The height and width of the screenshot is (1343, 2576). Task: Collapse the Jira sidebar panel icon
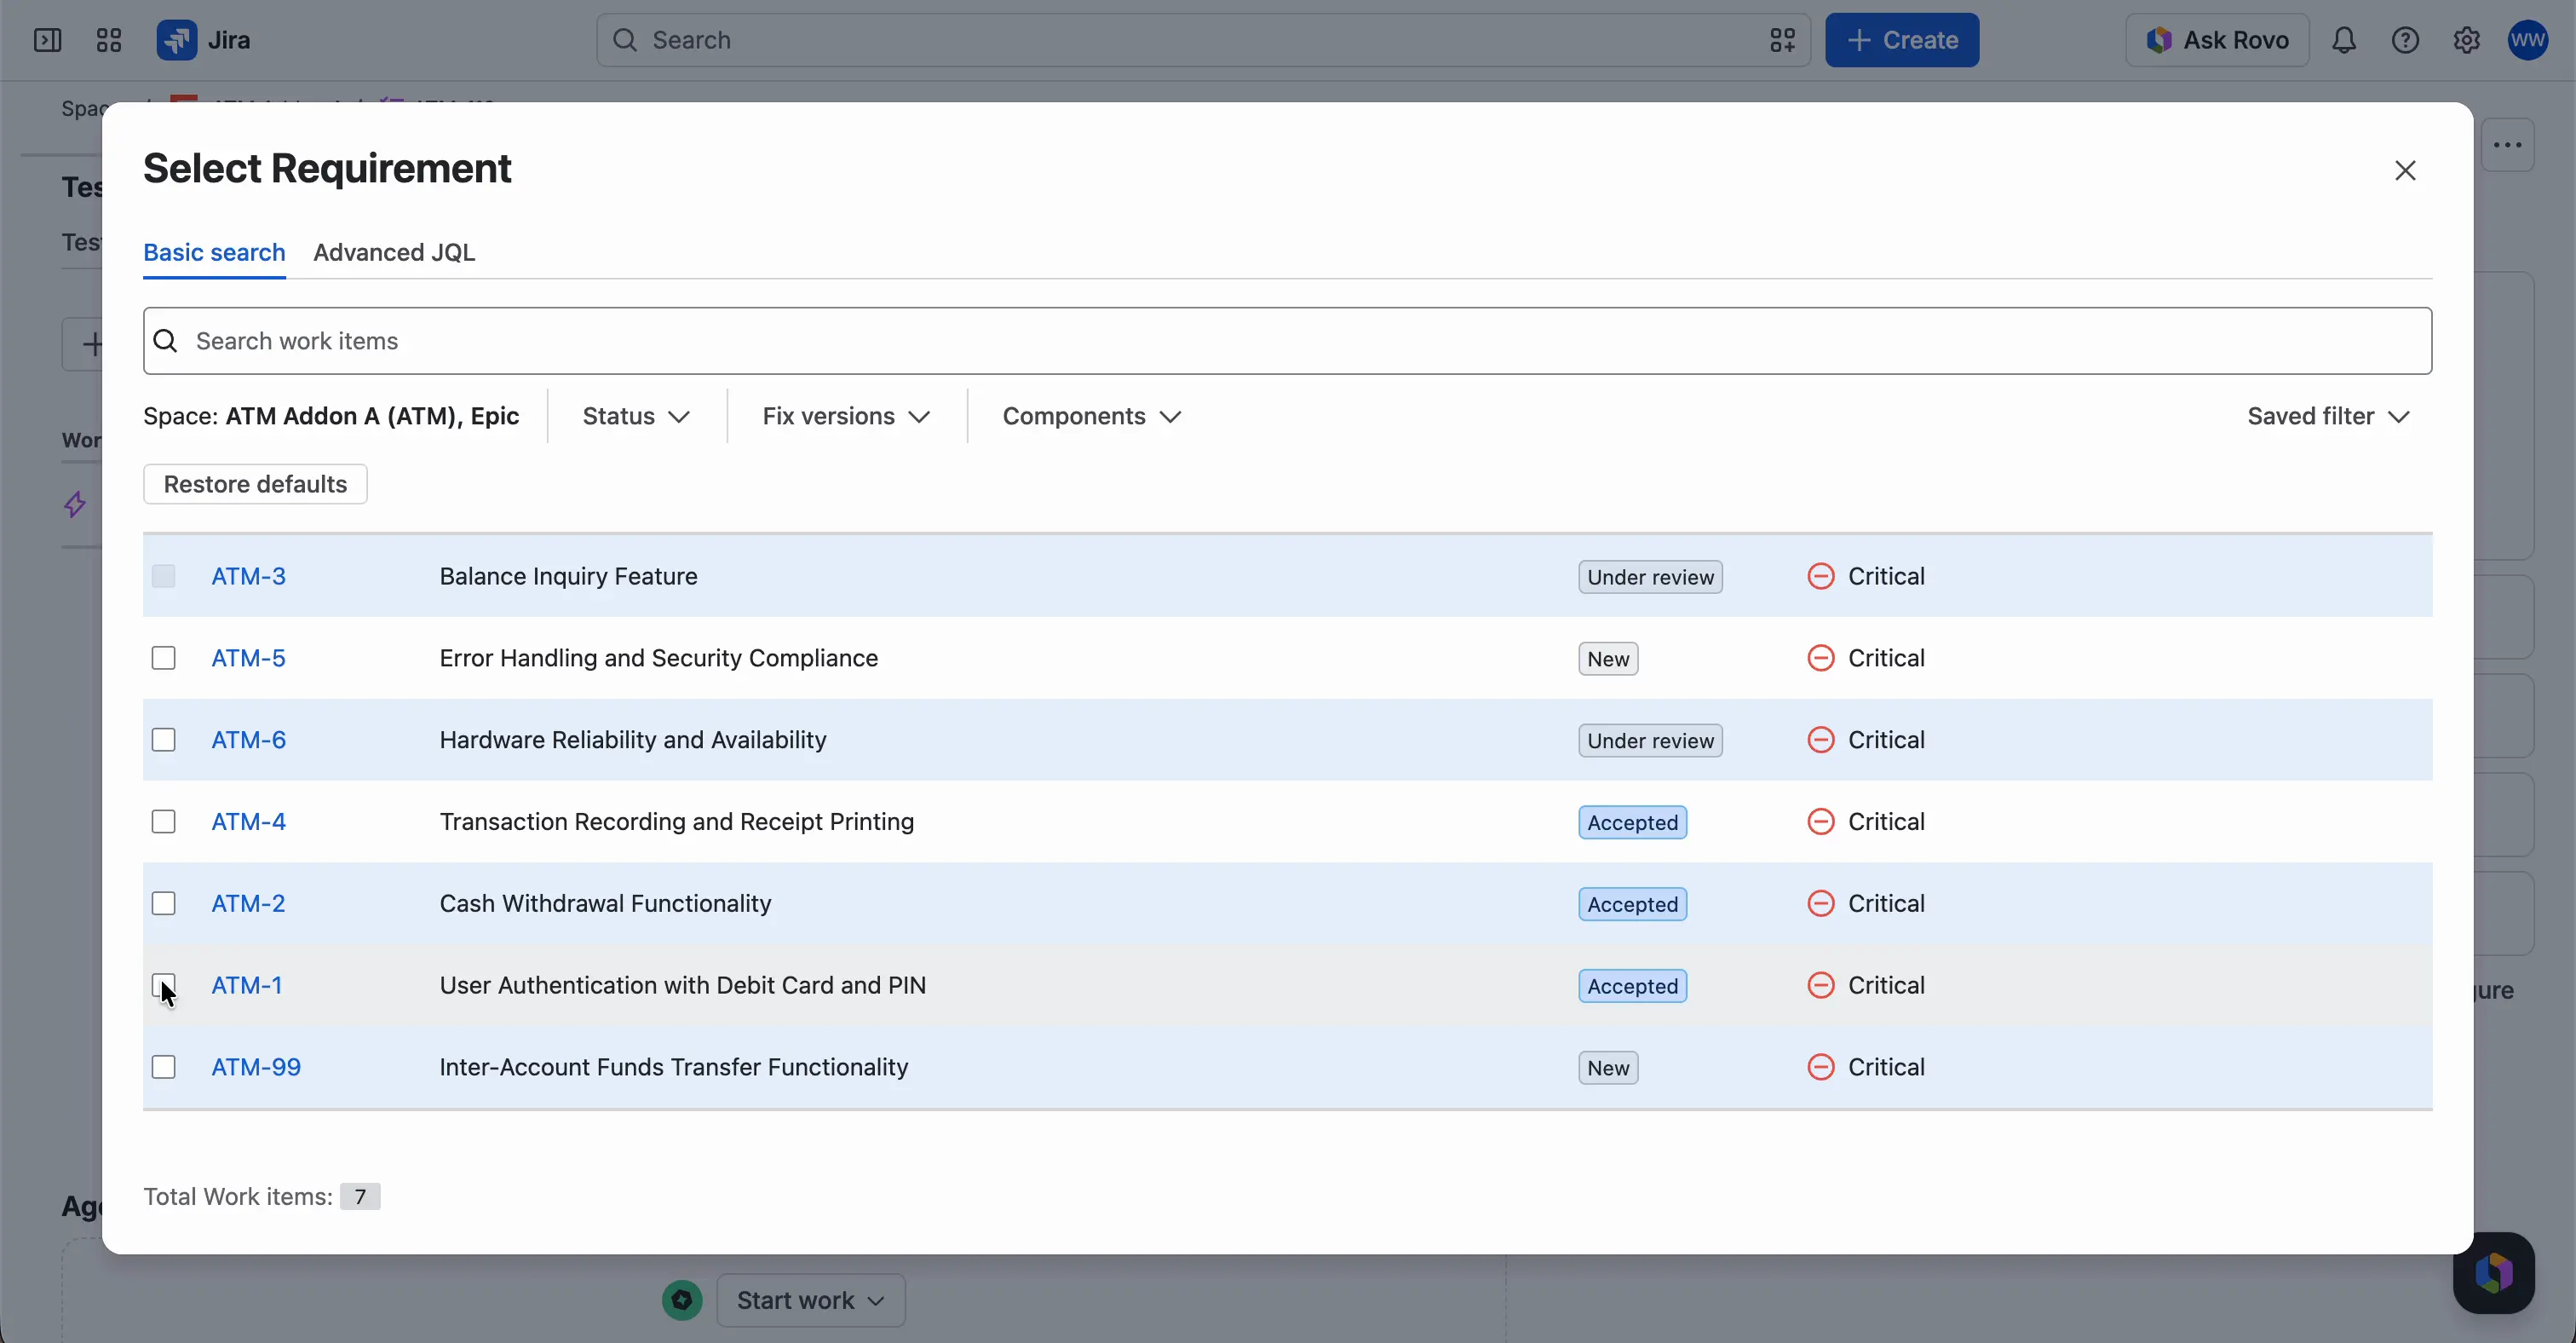(x=47, y=40)
